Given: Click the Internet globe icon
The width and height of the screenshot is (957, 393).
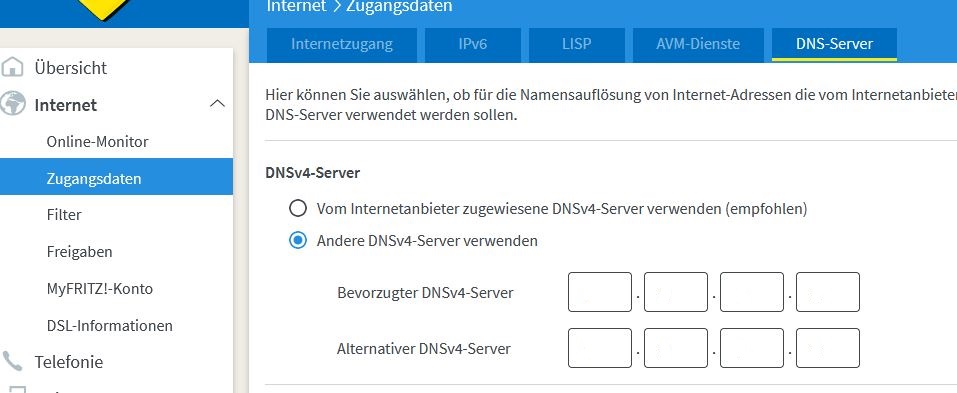Looking at the screenshot, I should pyautogui.click(x=12, y=104).
